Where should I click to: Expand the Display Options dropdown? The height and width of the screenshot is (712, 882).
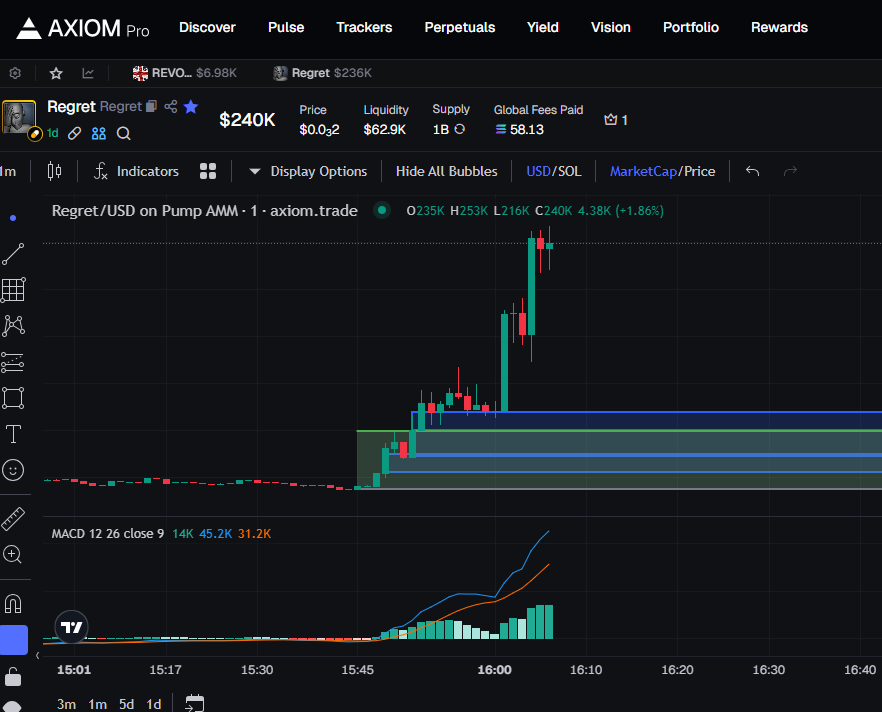[x=308, y=171]
